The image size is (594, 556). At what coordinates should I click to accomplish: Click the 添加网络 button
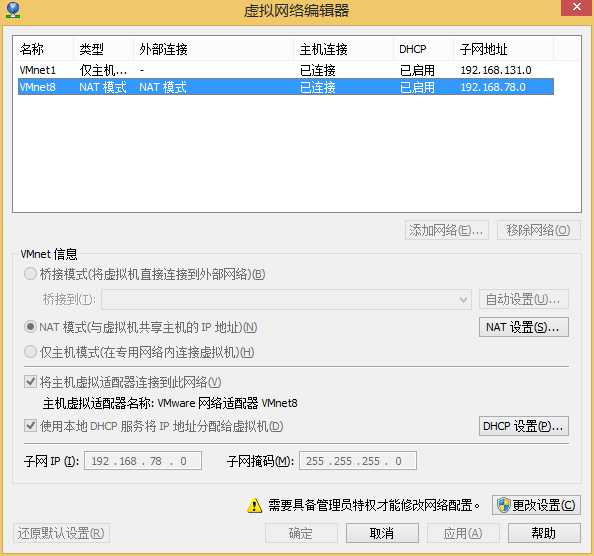[x=447, y=230]
